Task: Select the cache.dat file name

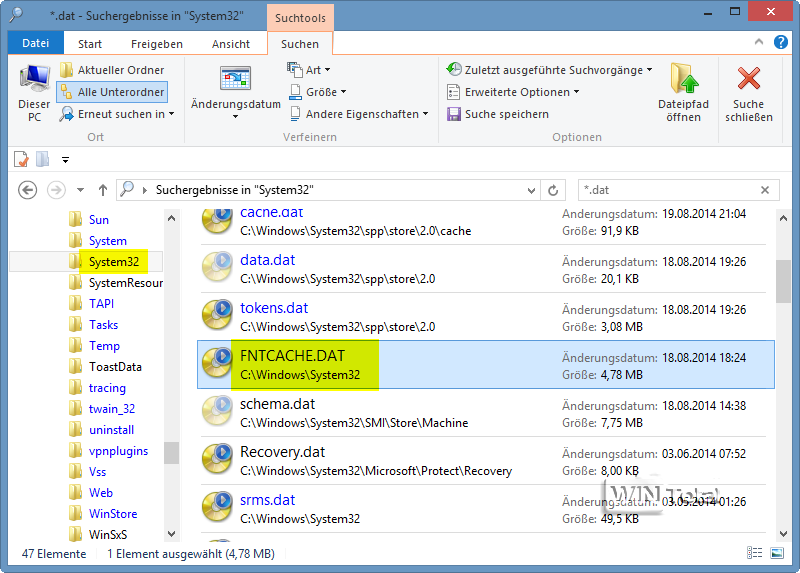Action: pyautogui.click(x=271, y=212)
